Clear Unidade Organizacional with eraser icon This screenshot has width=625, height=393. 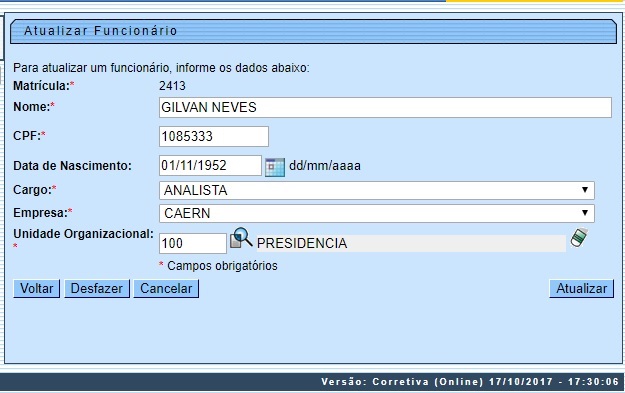pos(579,238)
